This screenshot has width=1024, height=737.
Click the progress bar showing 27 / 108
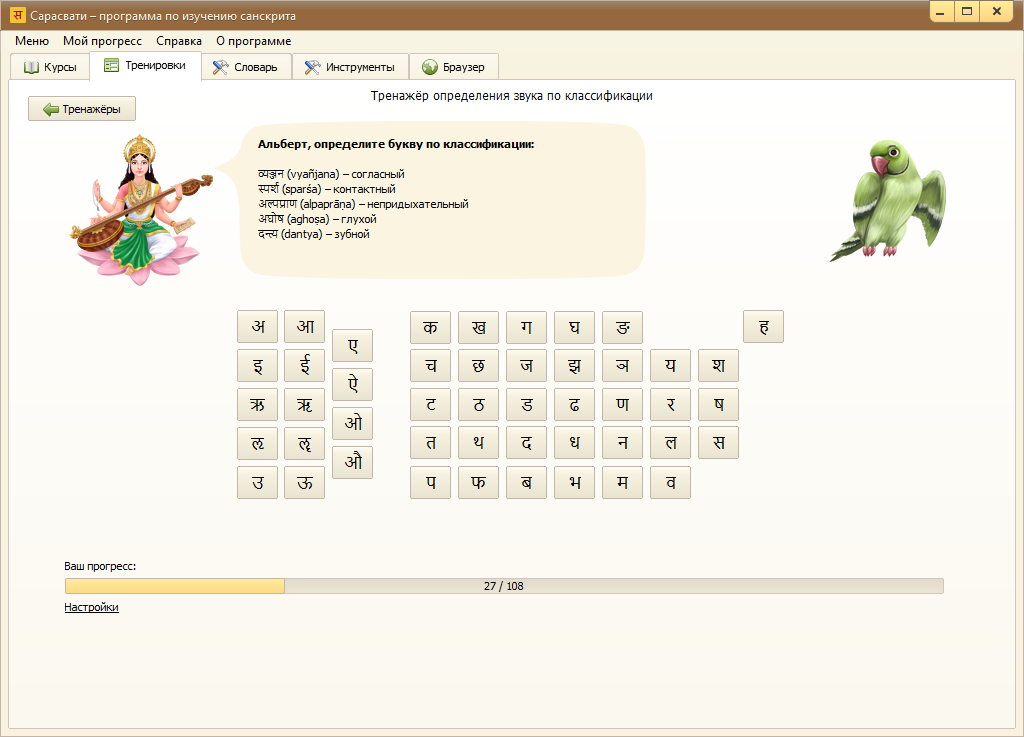(504, 586)
